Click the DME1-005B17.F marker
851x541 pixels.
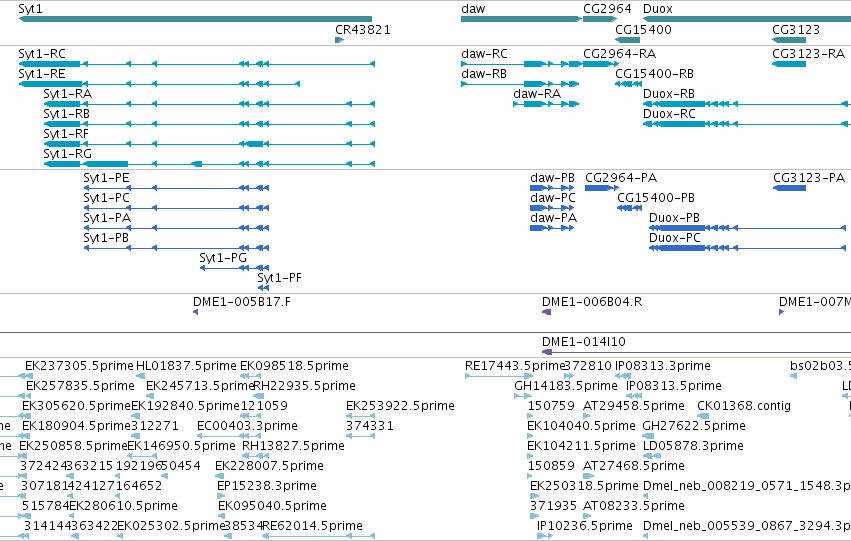point(195,312)
